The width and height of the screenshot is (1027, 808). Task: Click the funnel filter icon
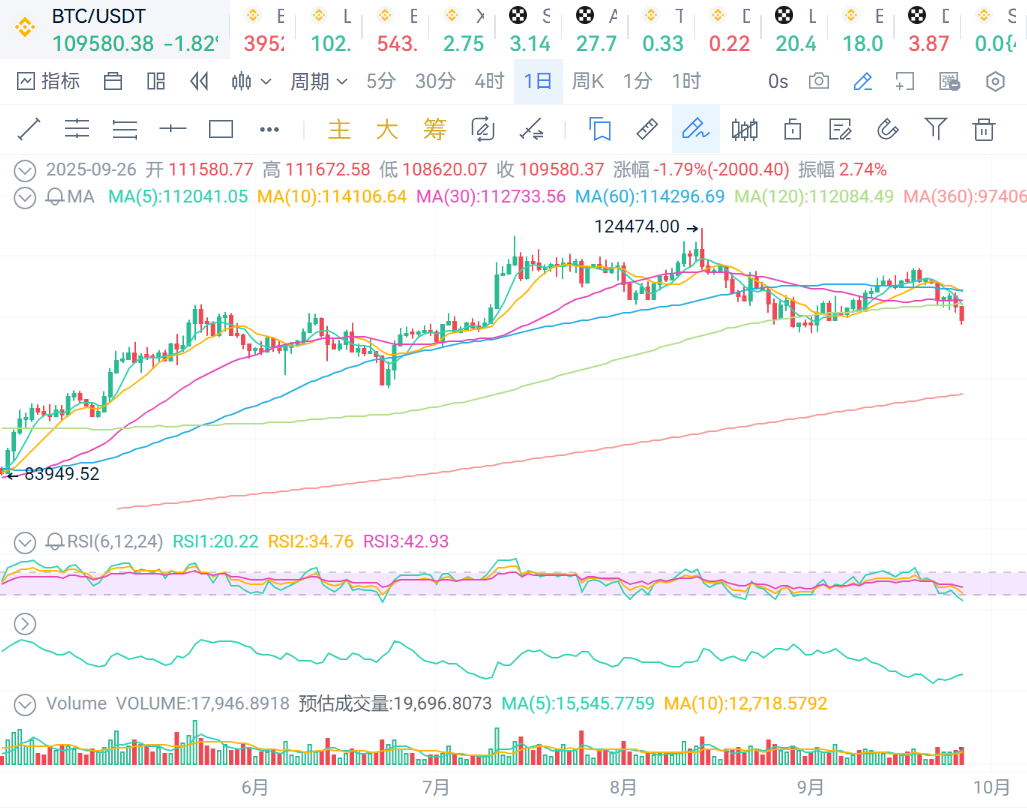pyautogui.click(x=935, y=129)
